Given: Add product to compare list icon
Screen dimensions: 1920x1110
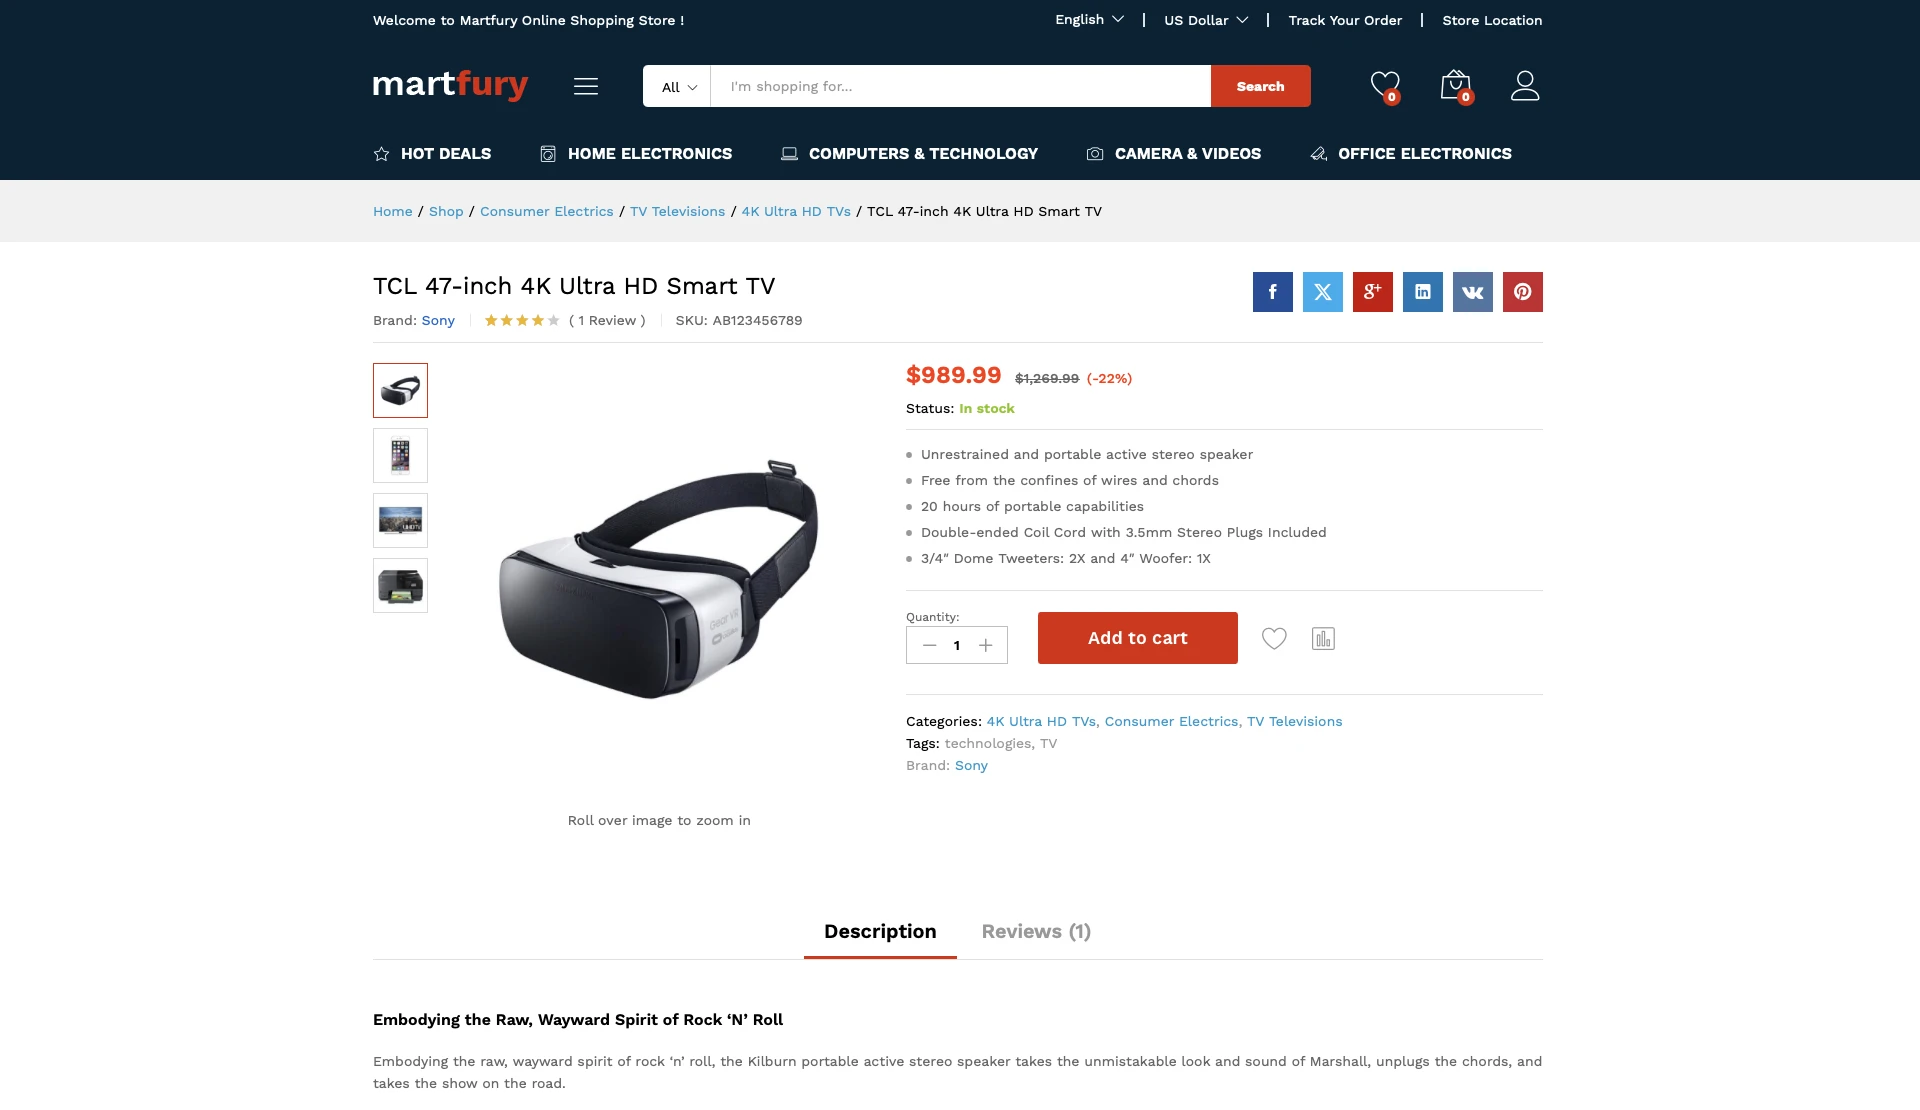Looking at the screenshot, I should pos(1323,638).
